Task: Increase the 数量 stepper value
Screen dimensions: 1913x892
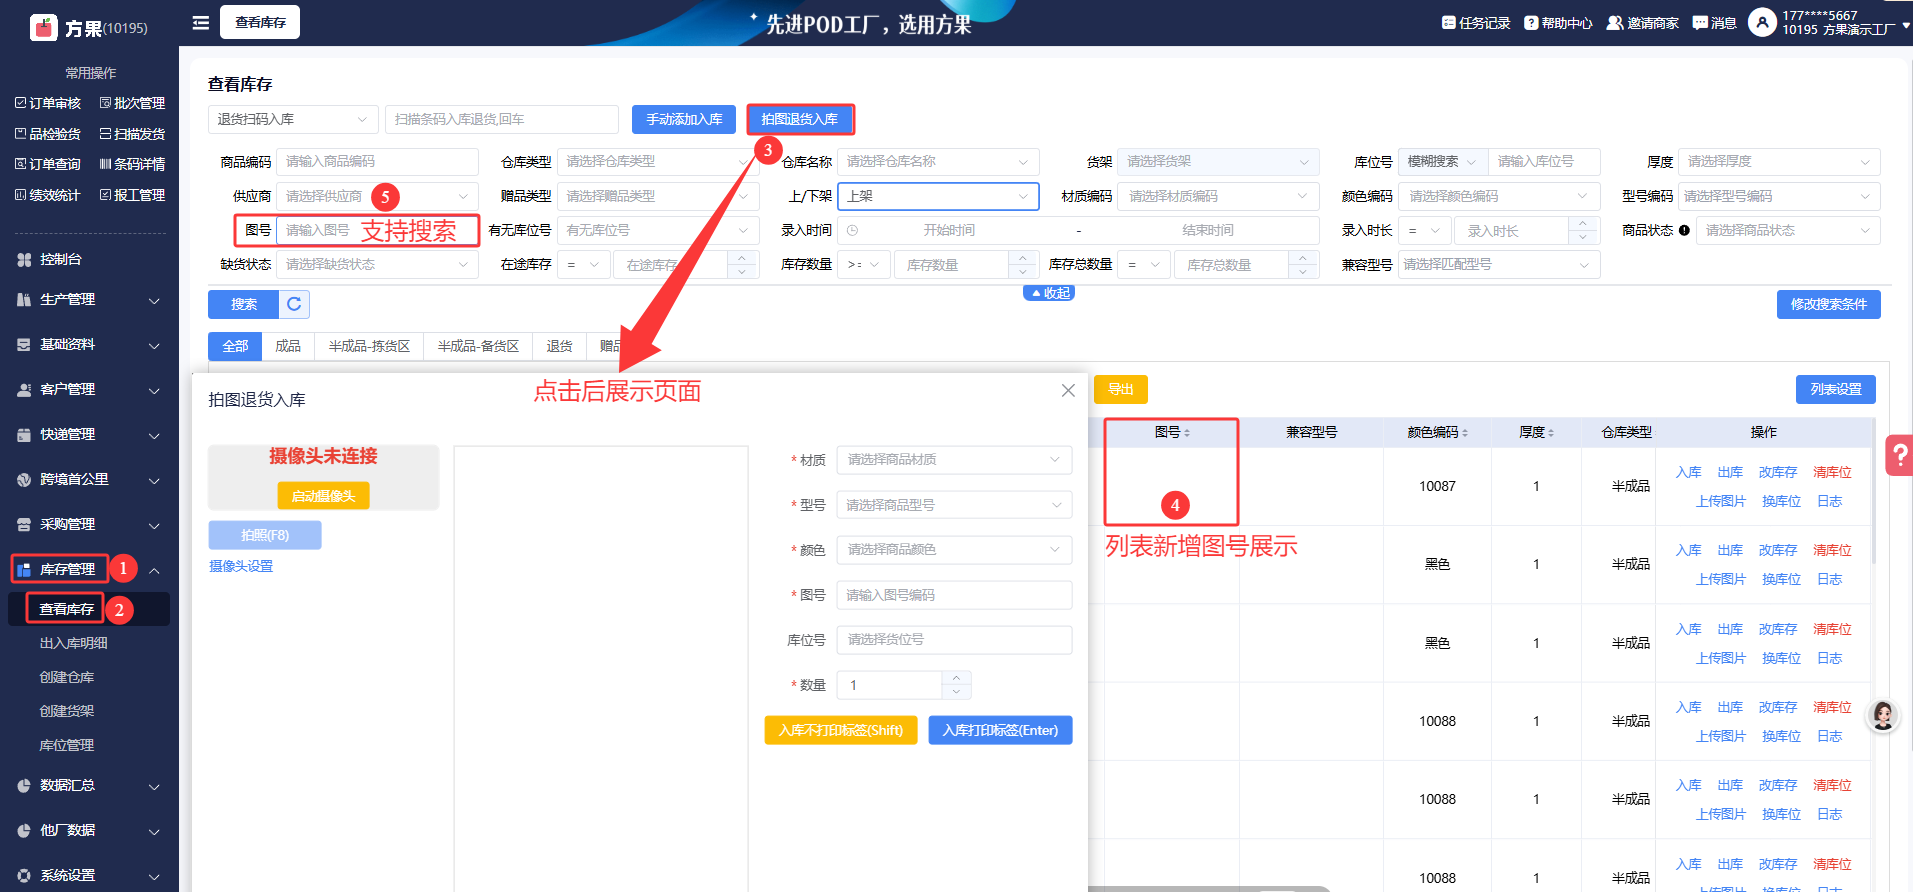Action: pyautogui.click(x=956, y=678)
